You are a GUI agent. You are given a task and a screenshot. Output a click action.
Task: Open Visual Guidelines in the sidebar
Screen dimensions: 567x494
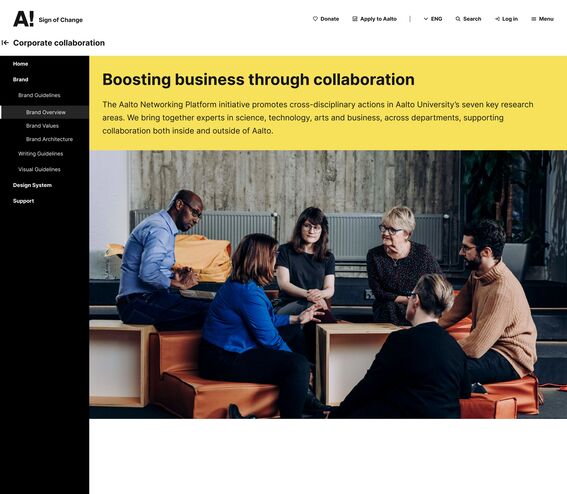coord(39,169)
